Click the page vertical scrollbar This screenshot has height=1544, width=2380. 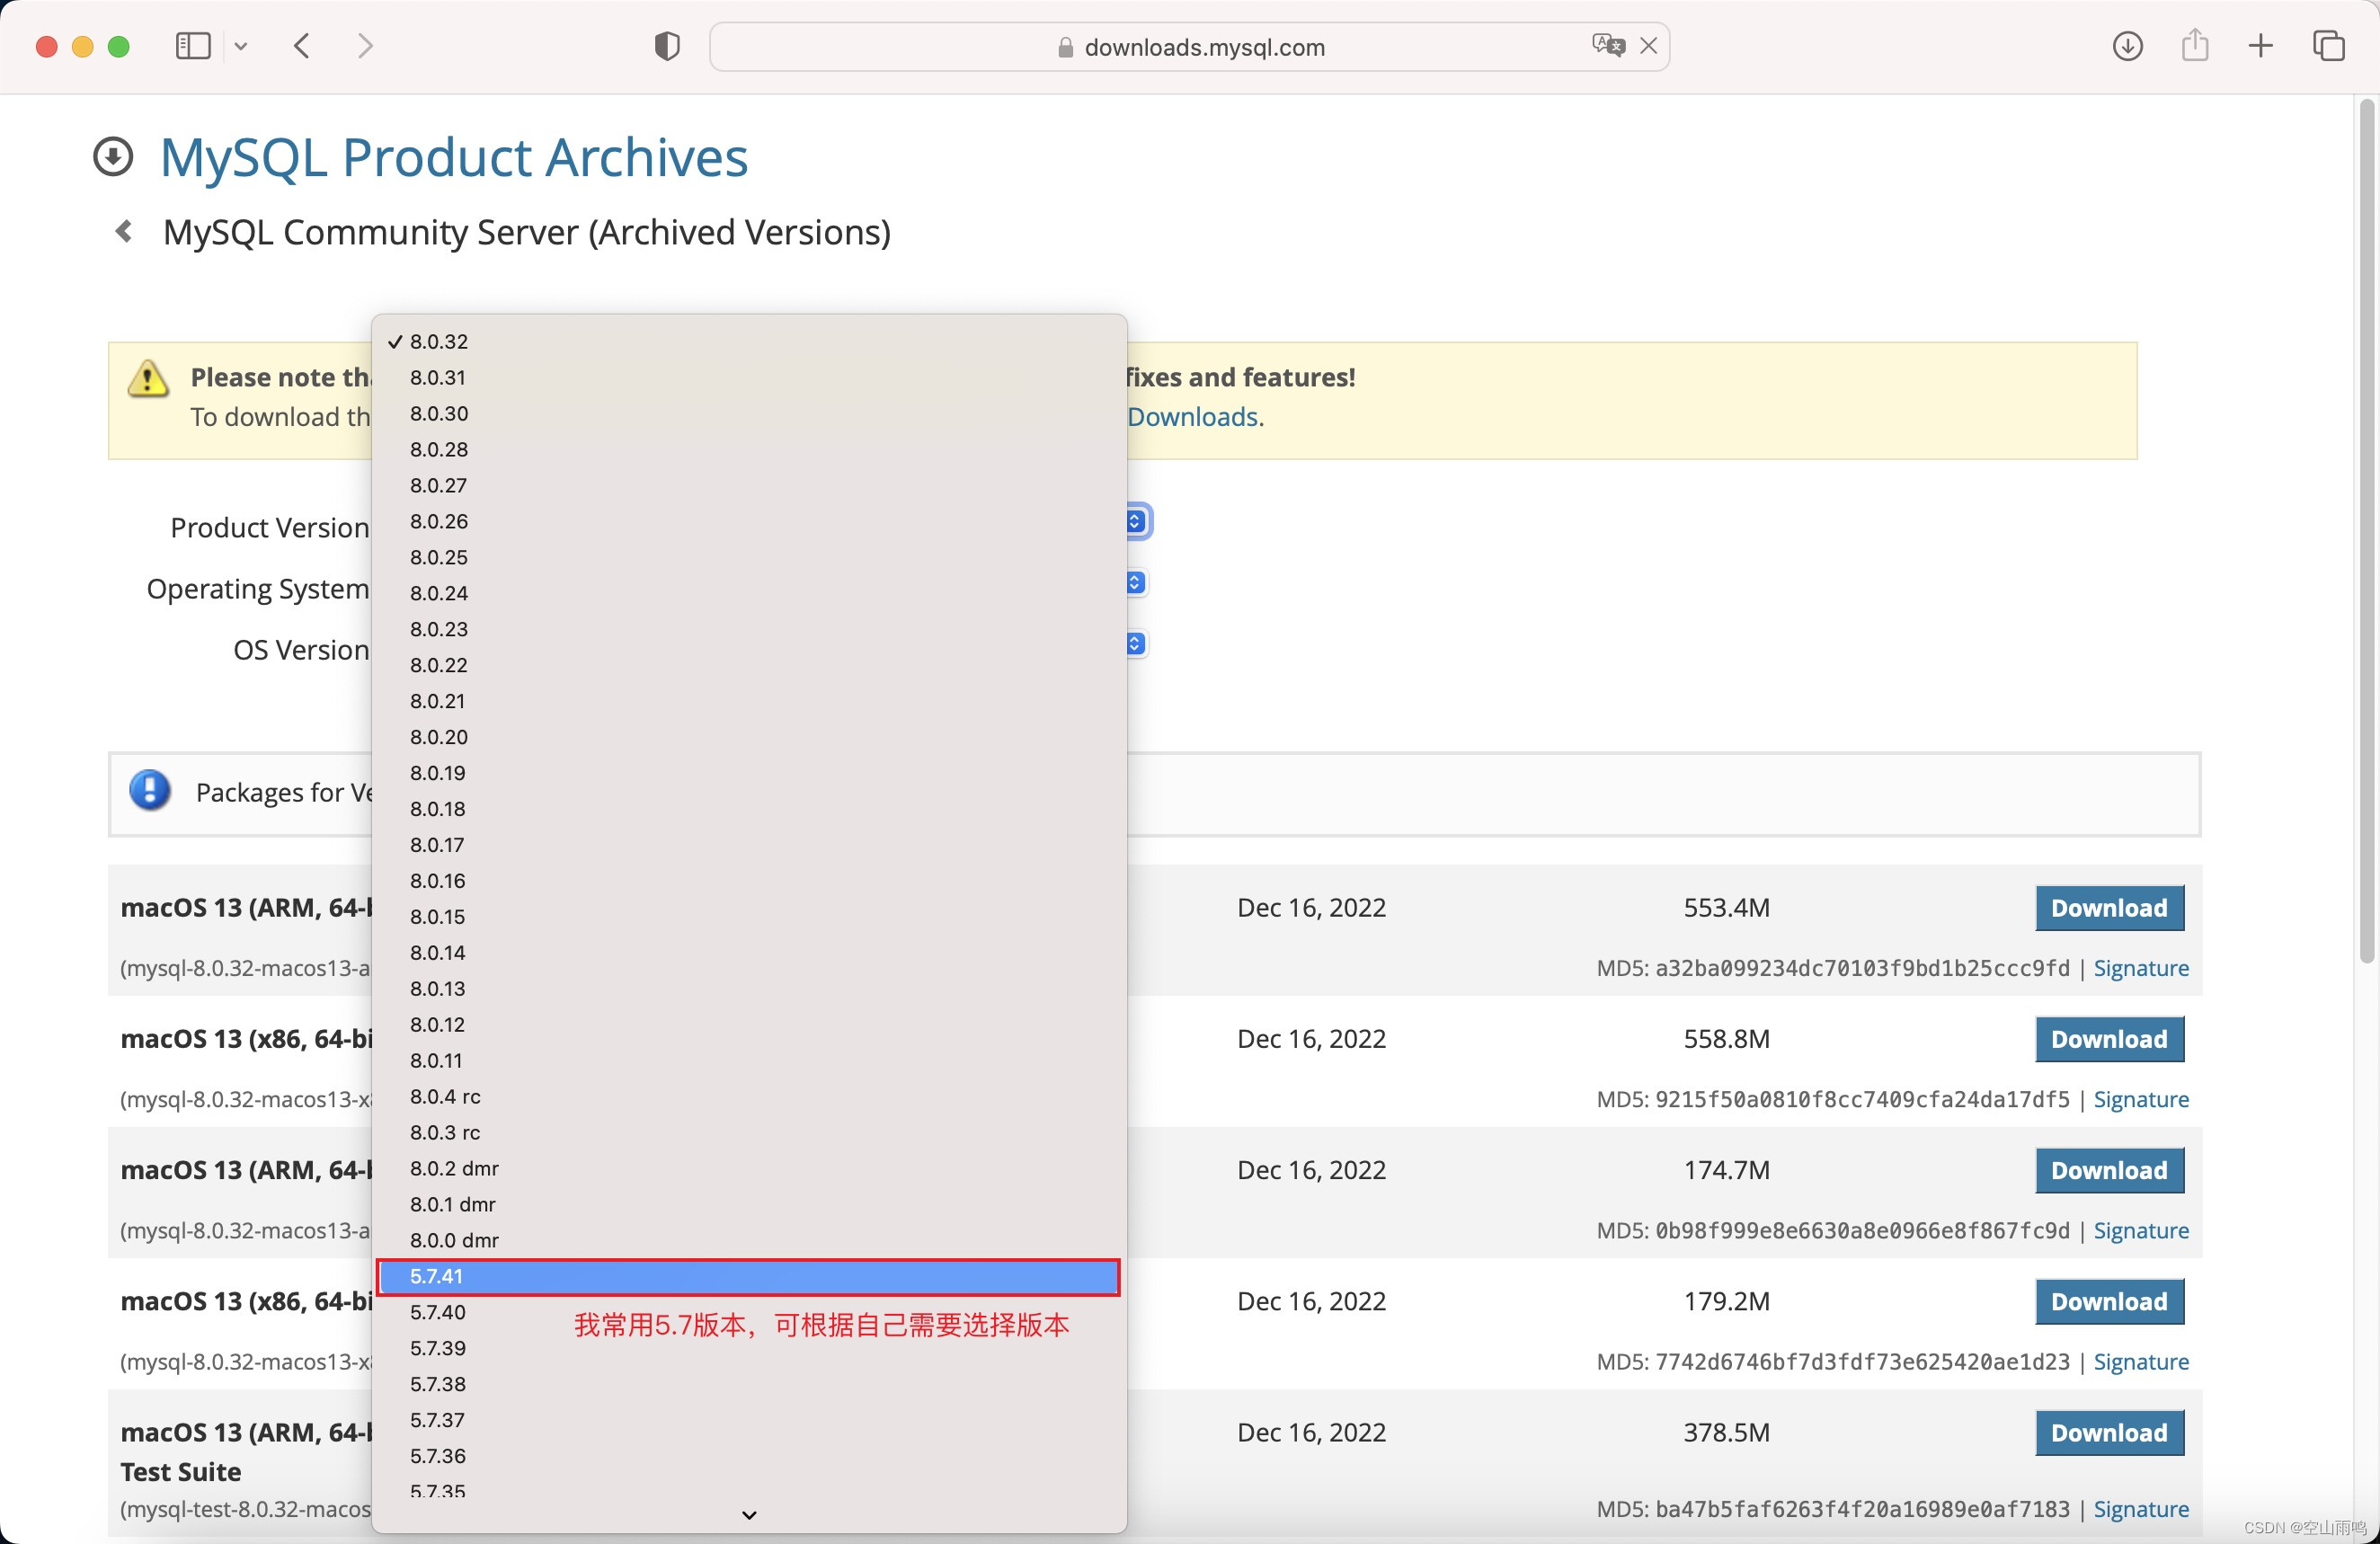click(2366, 530)
